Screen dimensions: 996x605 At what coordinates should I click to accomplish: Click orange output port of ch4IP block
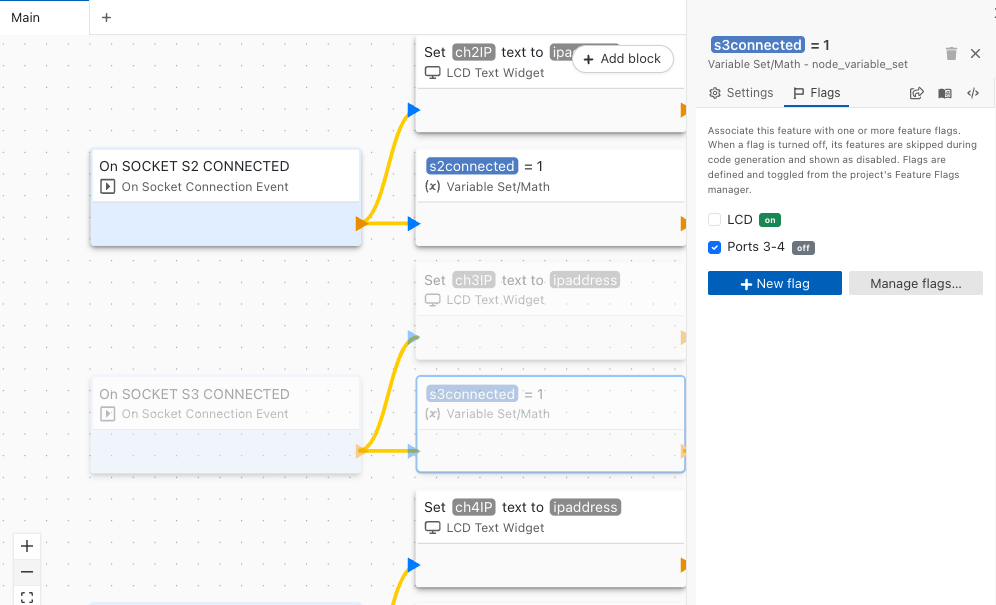(x=683, y=565)
